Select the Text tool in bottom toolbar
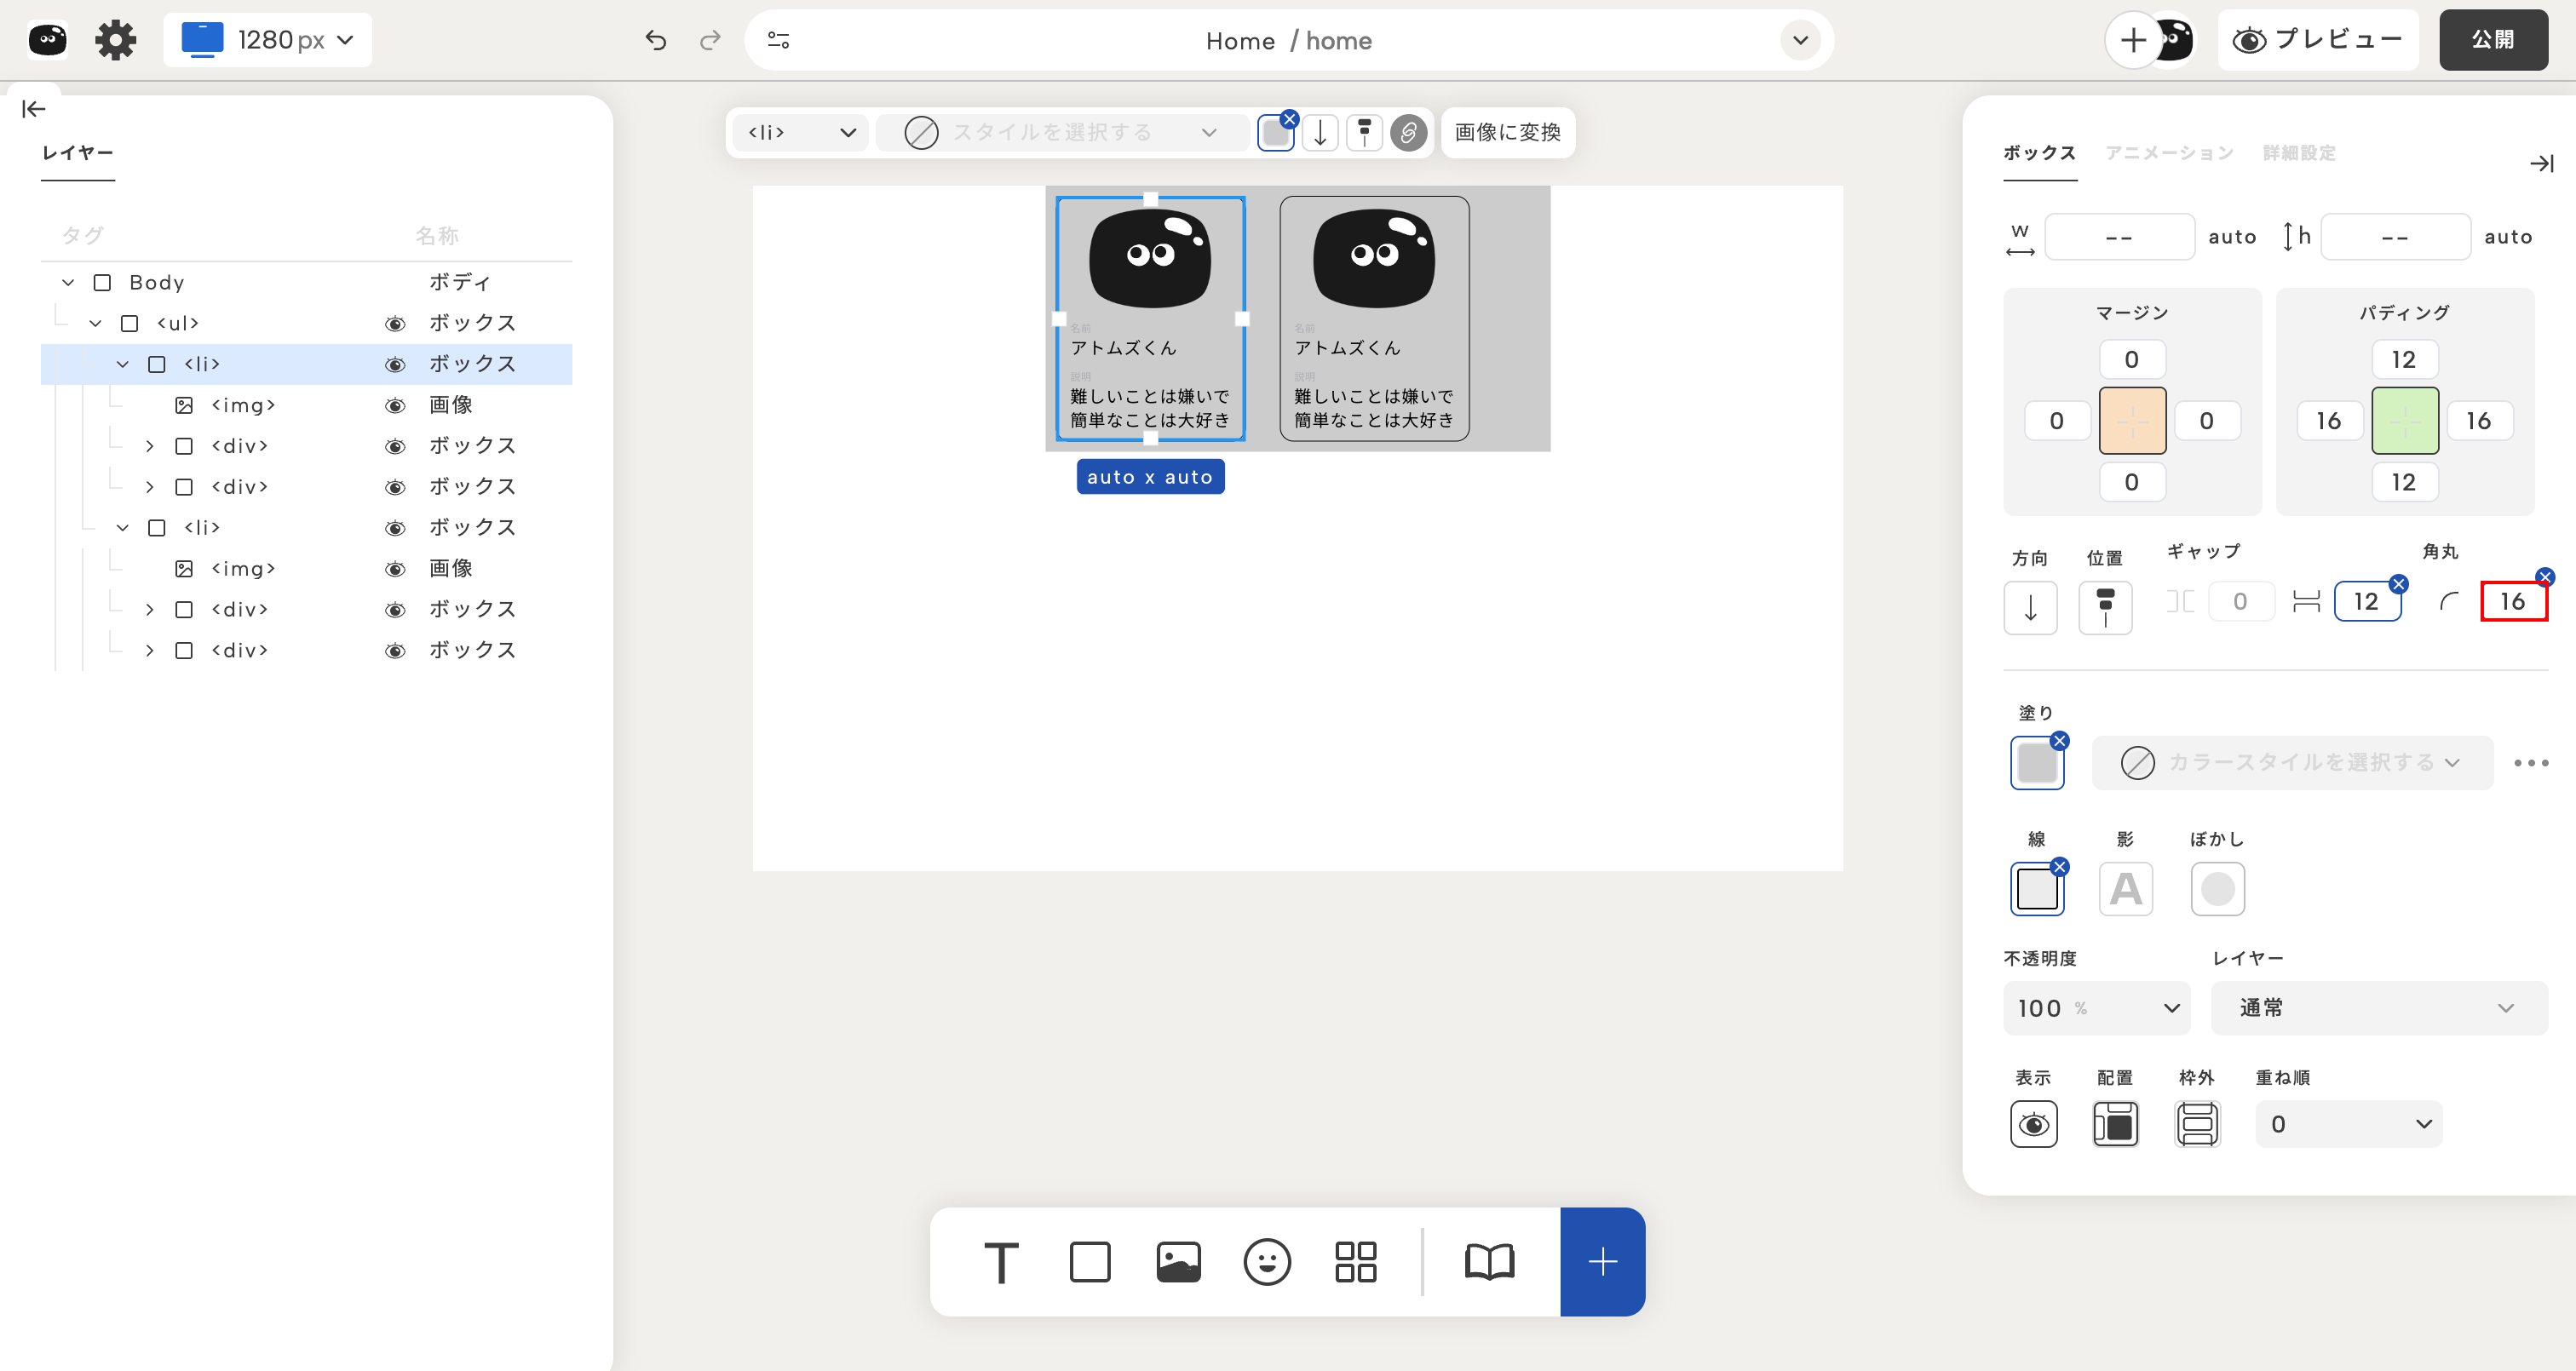Image resolution: width=2576 pixels, height=1371 pixels. [x=1001, y=1262]
